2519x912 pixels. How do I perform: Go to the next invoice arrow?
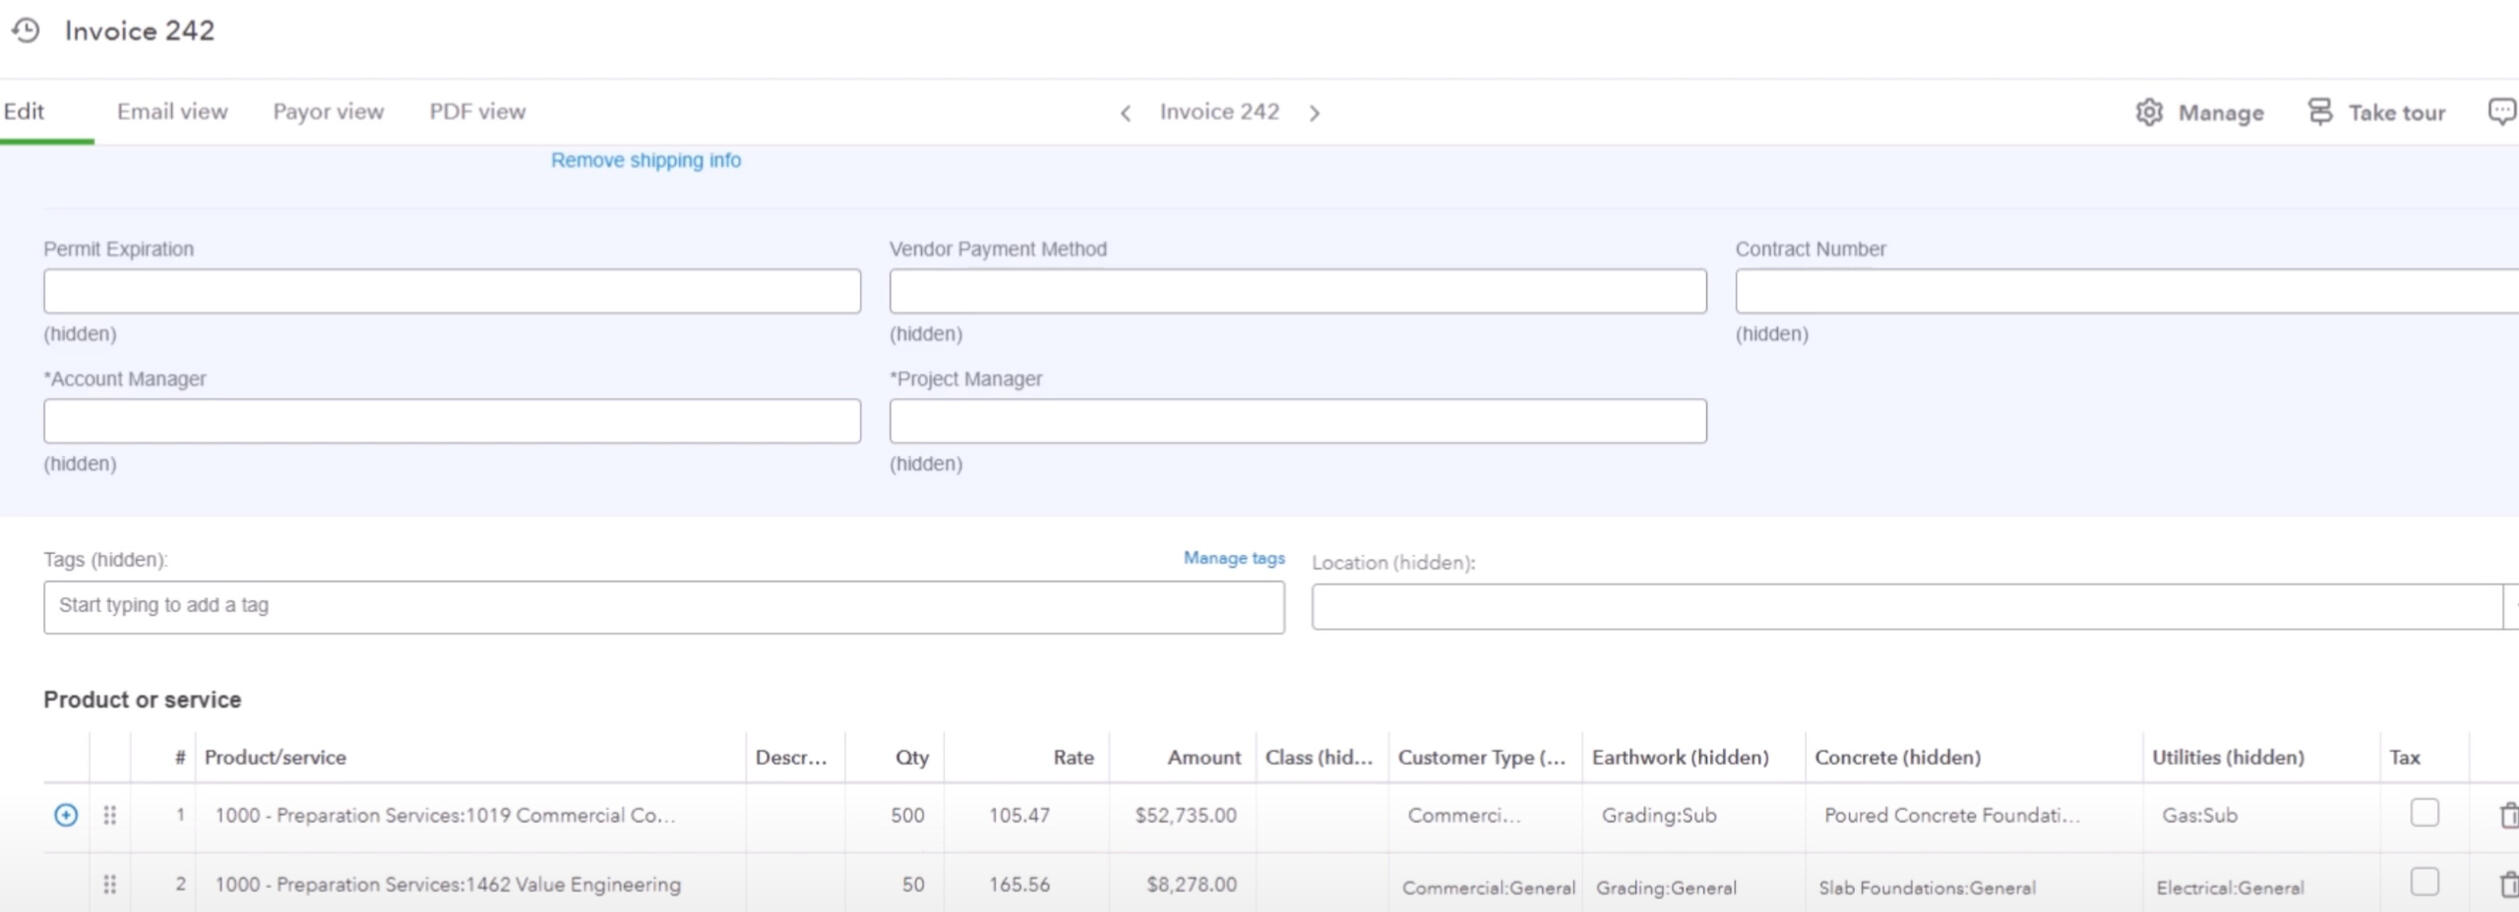click(1314, 113)
